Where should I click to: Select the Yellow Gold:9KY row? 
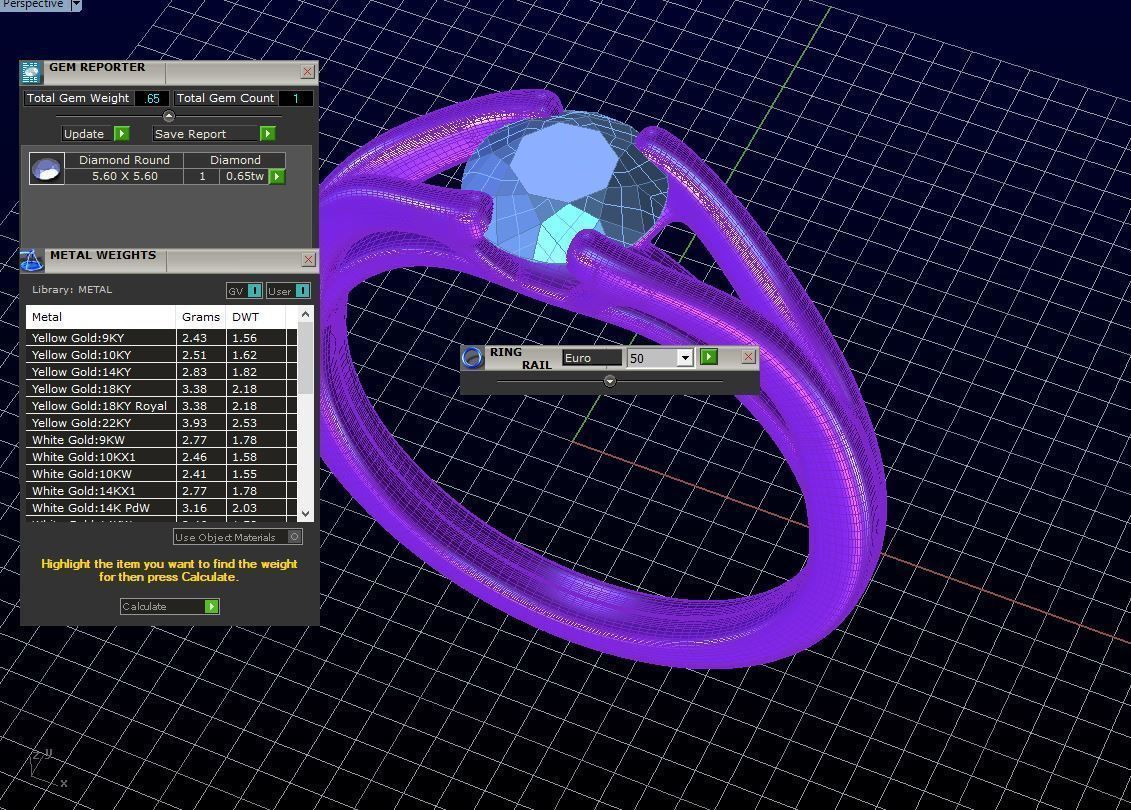pyautogui.click(x=161, y=338)
